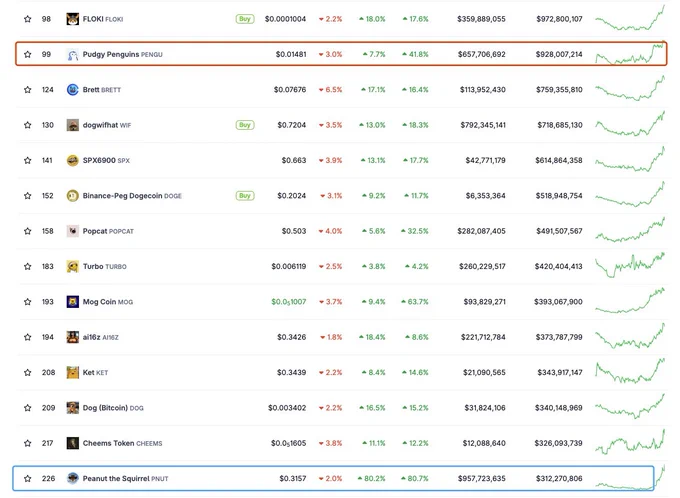Image resolution: width=680 pixels, height=498 pixels.
Task: Click the ai16z coin logo
Action: pos(72,337)
